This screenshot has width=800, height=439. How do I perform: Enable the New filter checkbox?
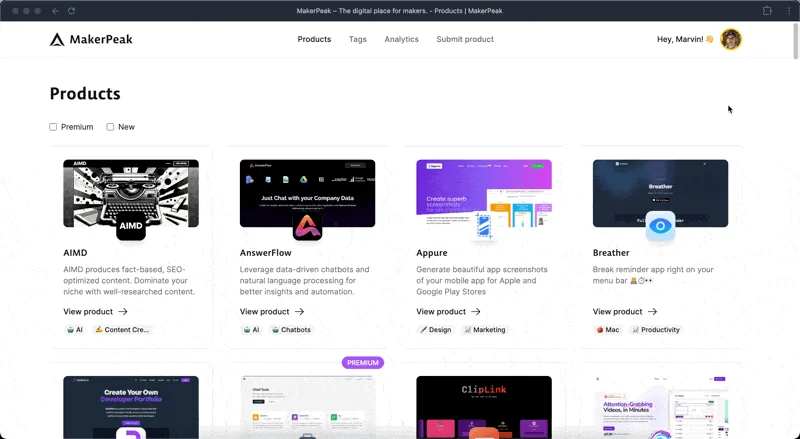(x=111, y=127)
